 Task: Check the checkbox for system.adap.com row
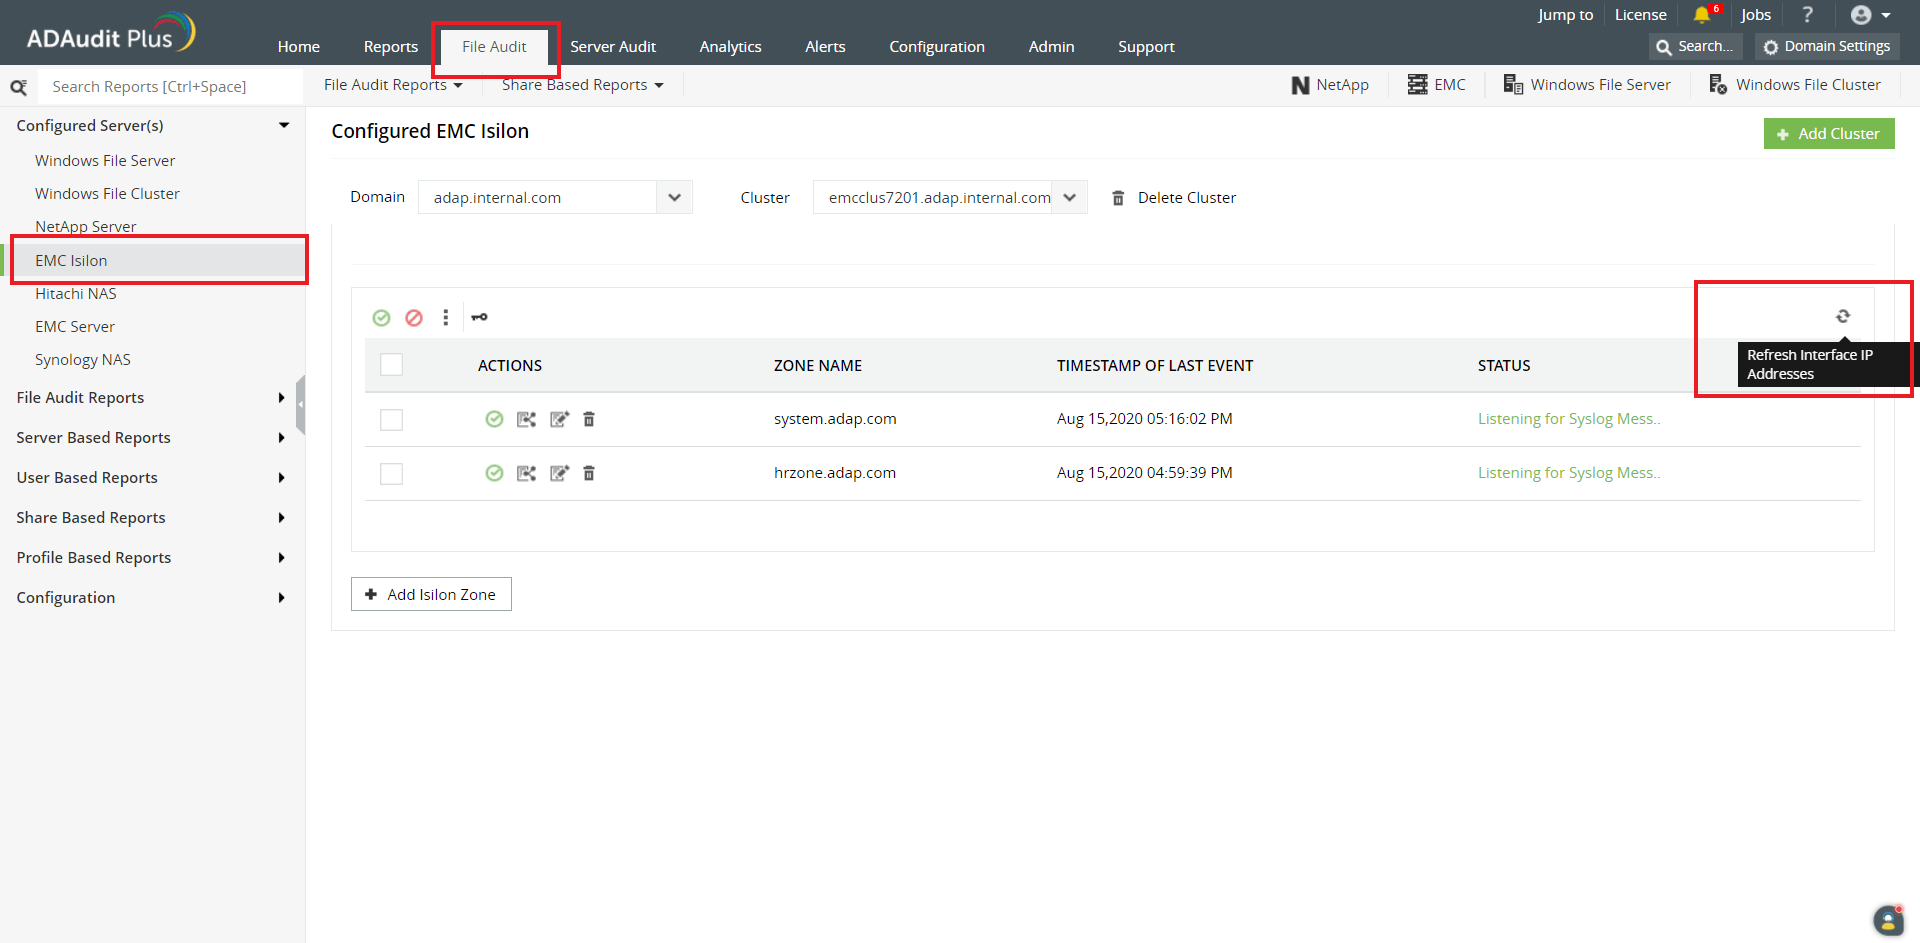pos(391,420)
